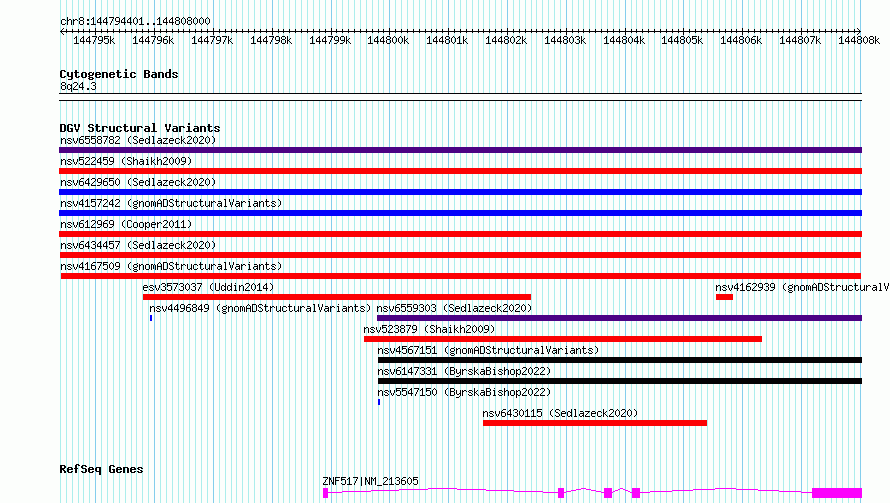This screenshot has height=503, width=890.
Task: Click the 144798k ruler position
Action: tap(271, 40)
